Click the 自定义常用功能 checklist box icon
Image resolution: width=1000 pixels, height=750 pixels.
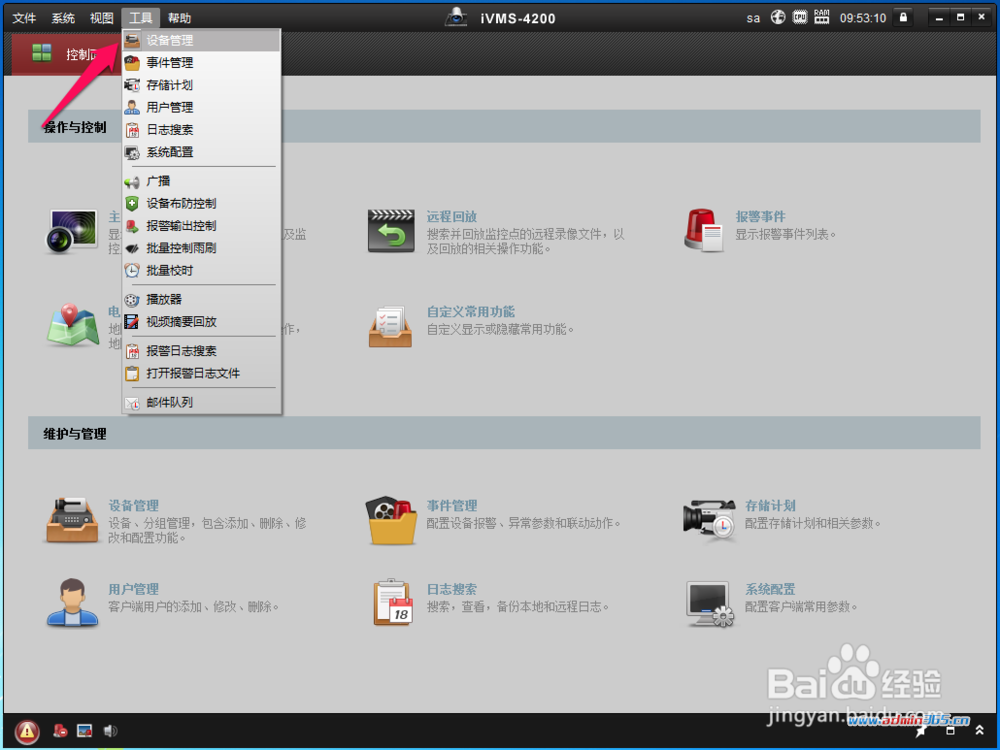390,327
